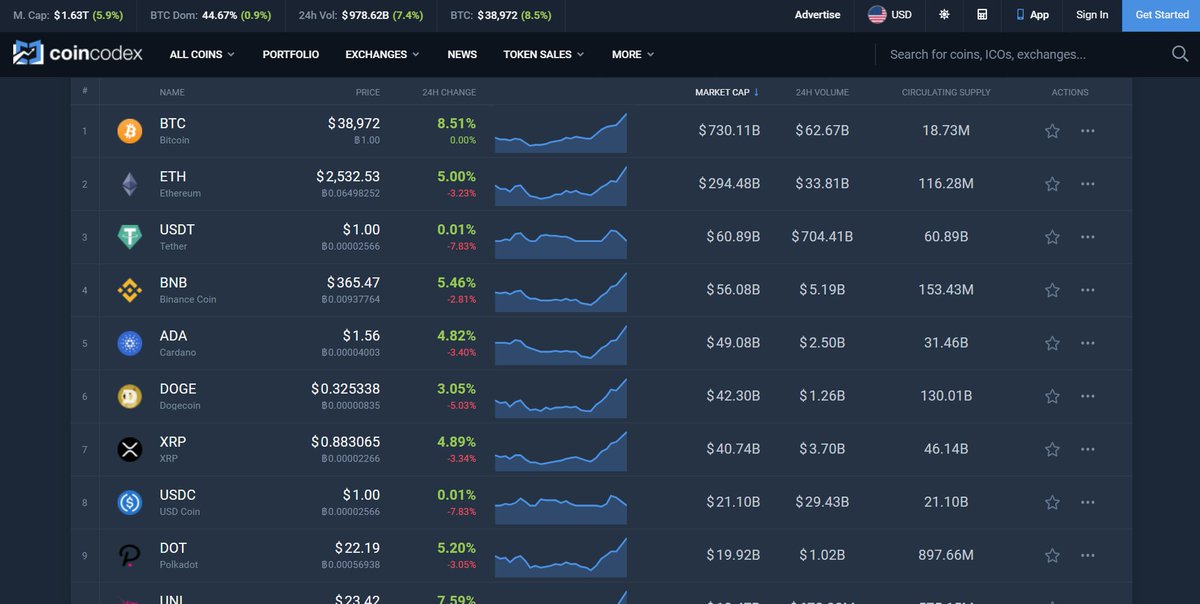The image size is (1200, 604).
Task: Open the NEWS page
Action: (x=462, y=54)
